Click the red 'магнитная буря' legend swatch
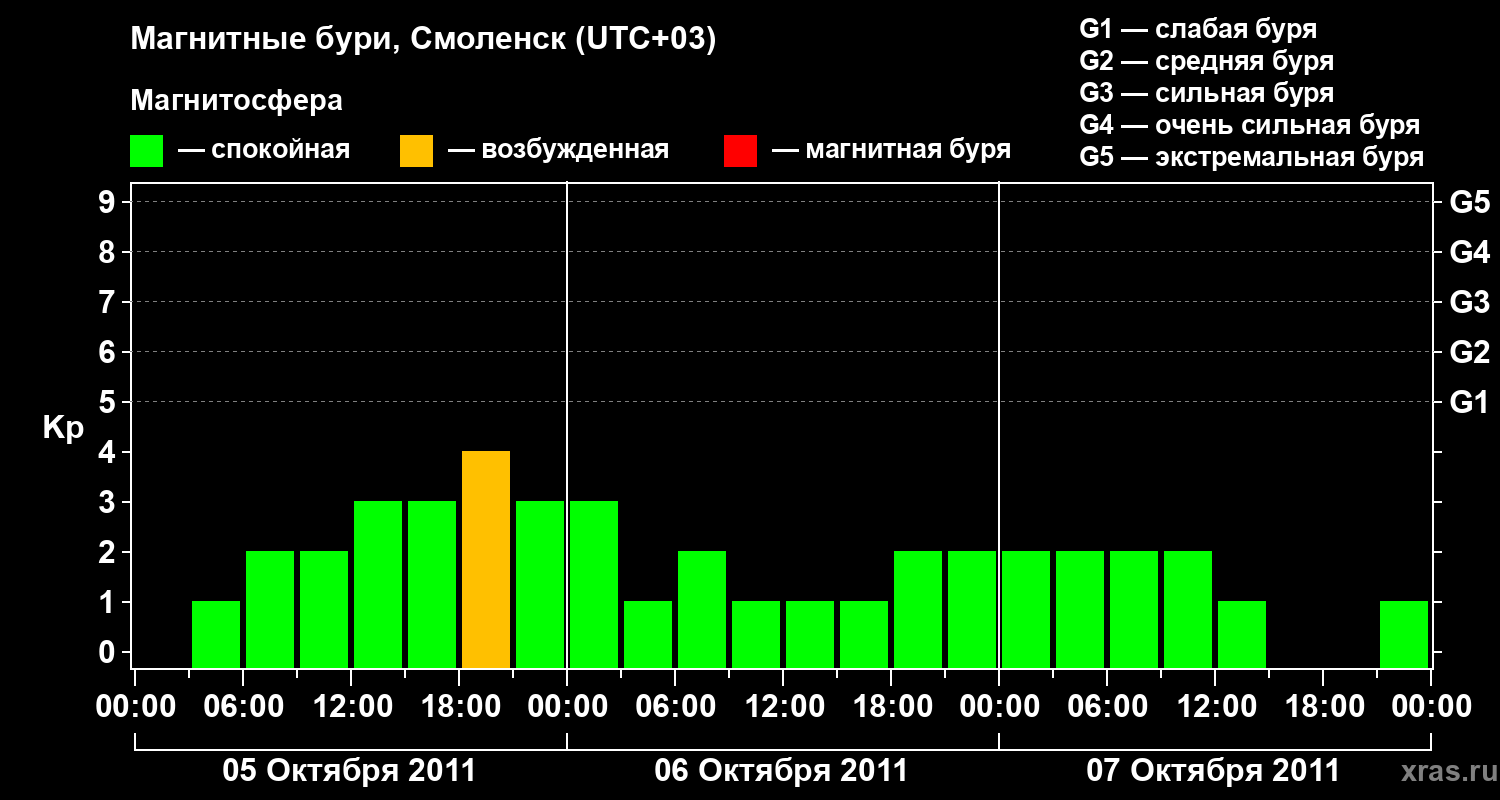The width and height of the screenshot is (1500, 800). click(x=741, y=151)
